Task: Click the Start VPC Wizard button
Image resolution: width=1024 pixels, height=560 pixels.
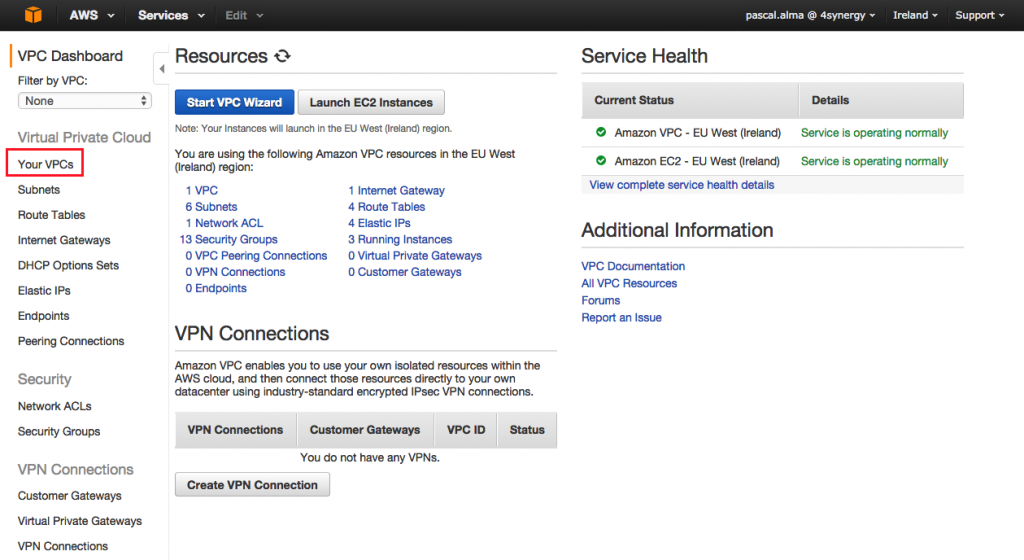Action: click(x=234, y=102)
